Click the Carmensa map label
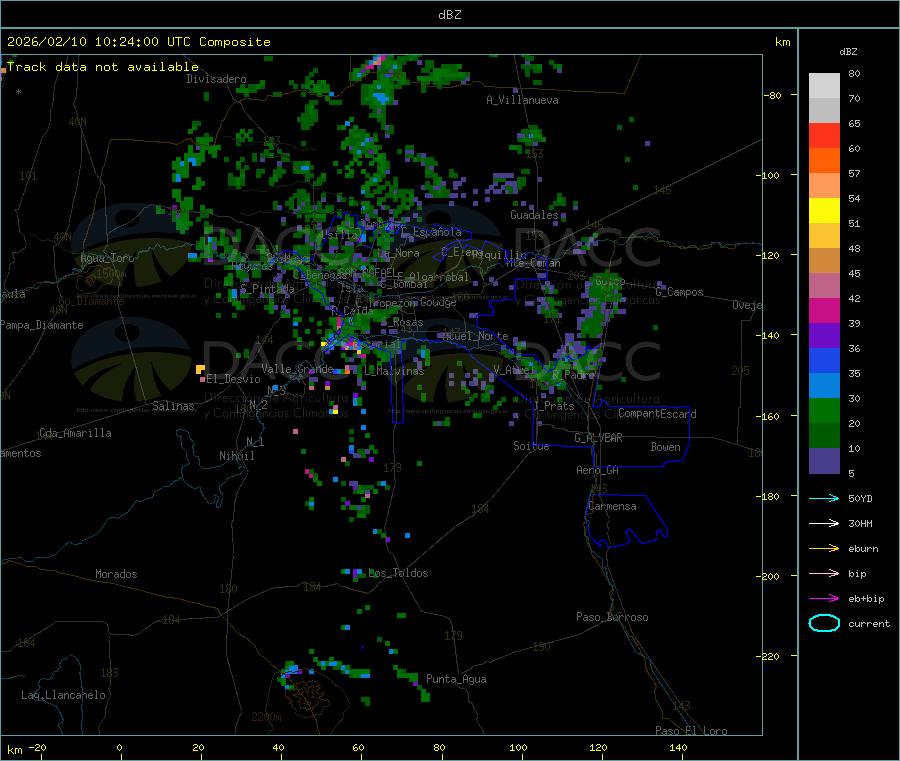The image size is (900, 761). click(612, 506)
